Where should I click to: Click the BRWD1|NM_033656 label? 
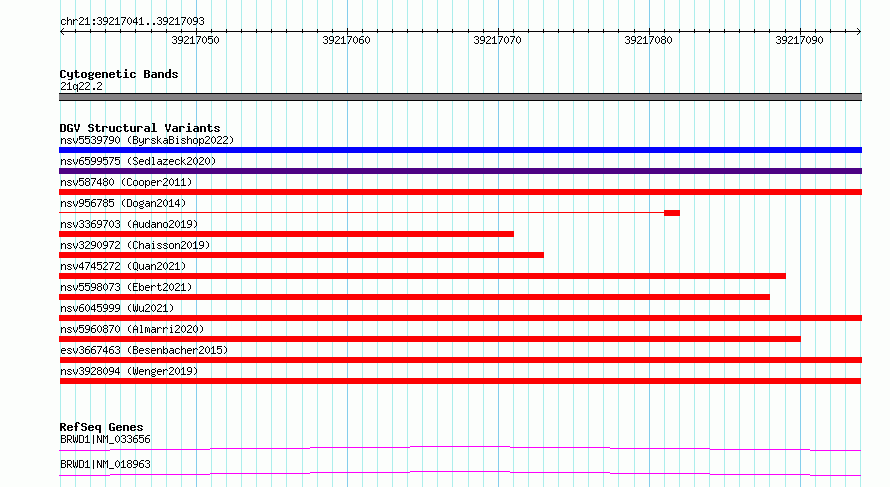coord(105,439)
